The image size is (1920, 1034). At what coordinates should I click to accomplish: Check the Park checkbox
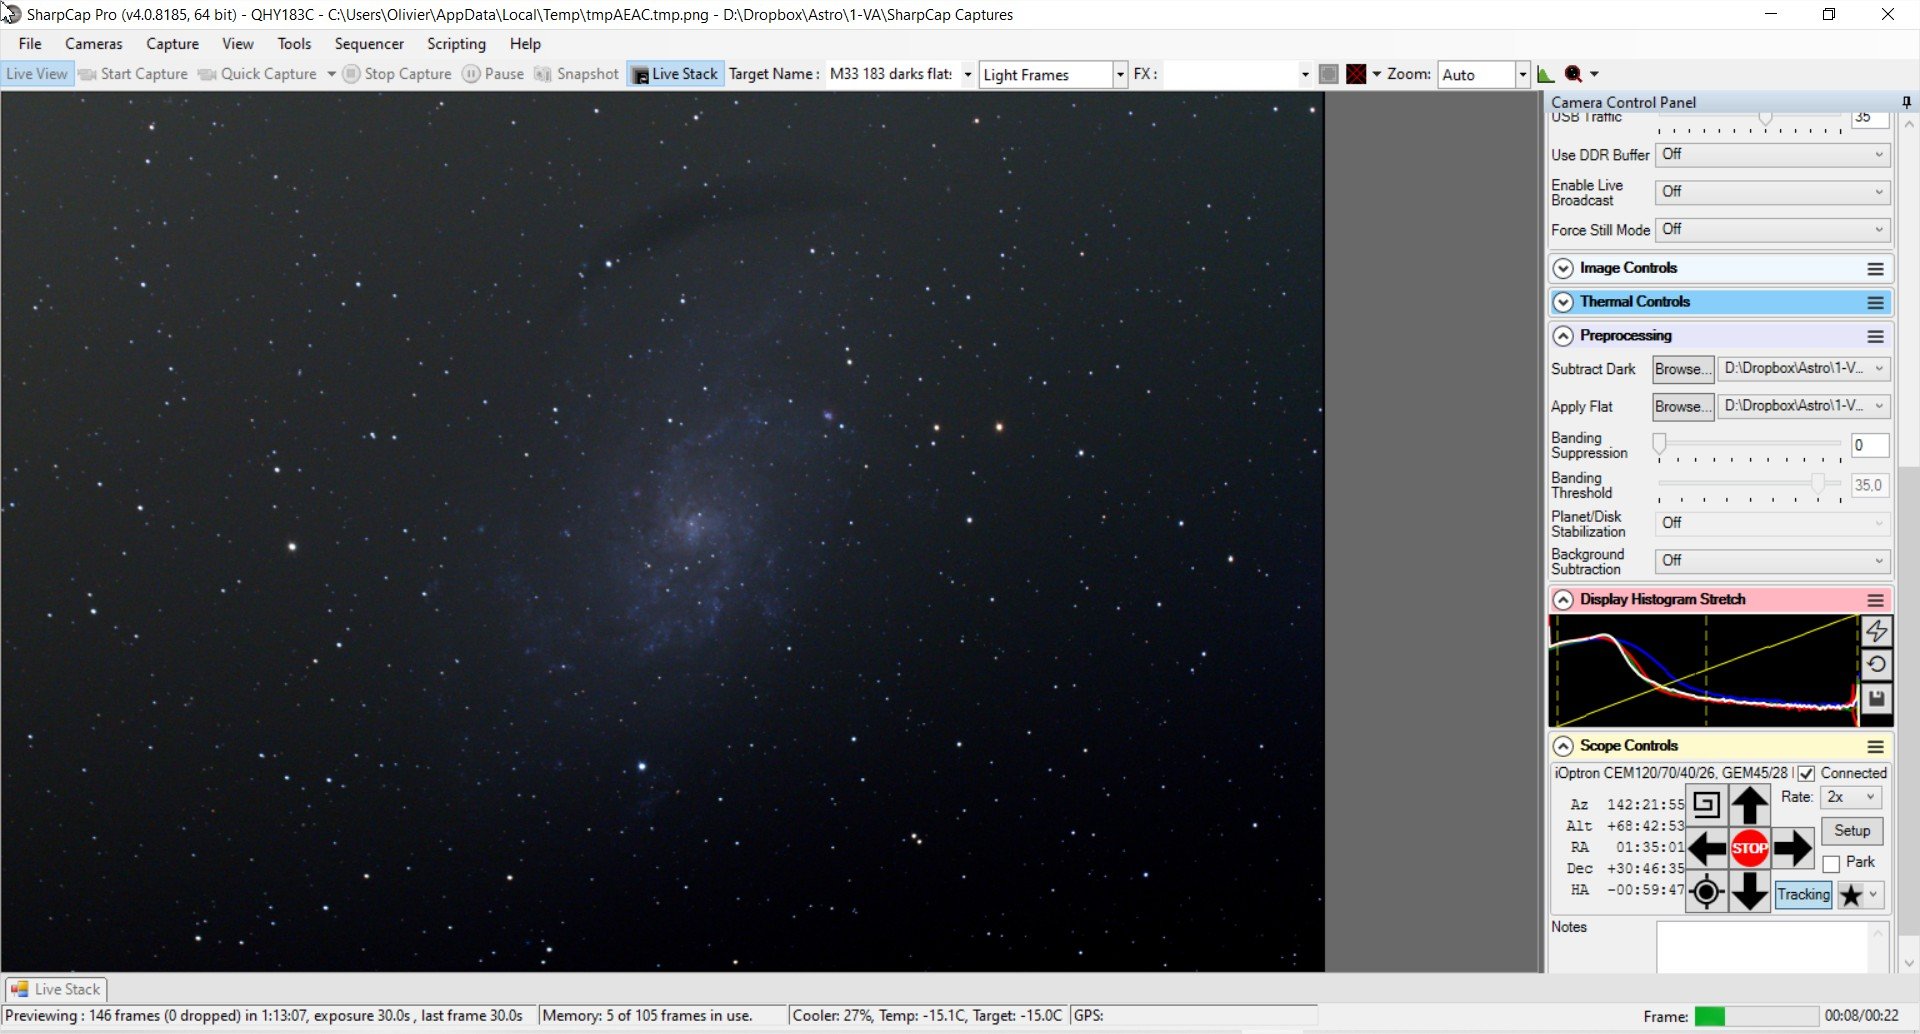[x=1831, y=864]
